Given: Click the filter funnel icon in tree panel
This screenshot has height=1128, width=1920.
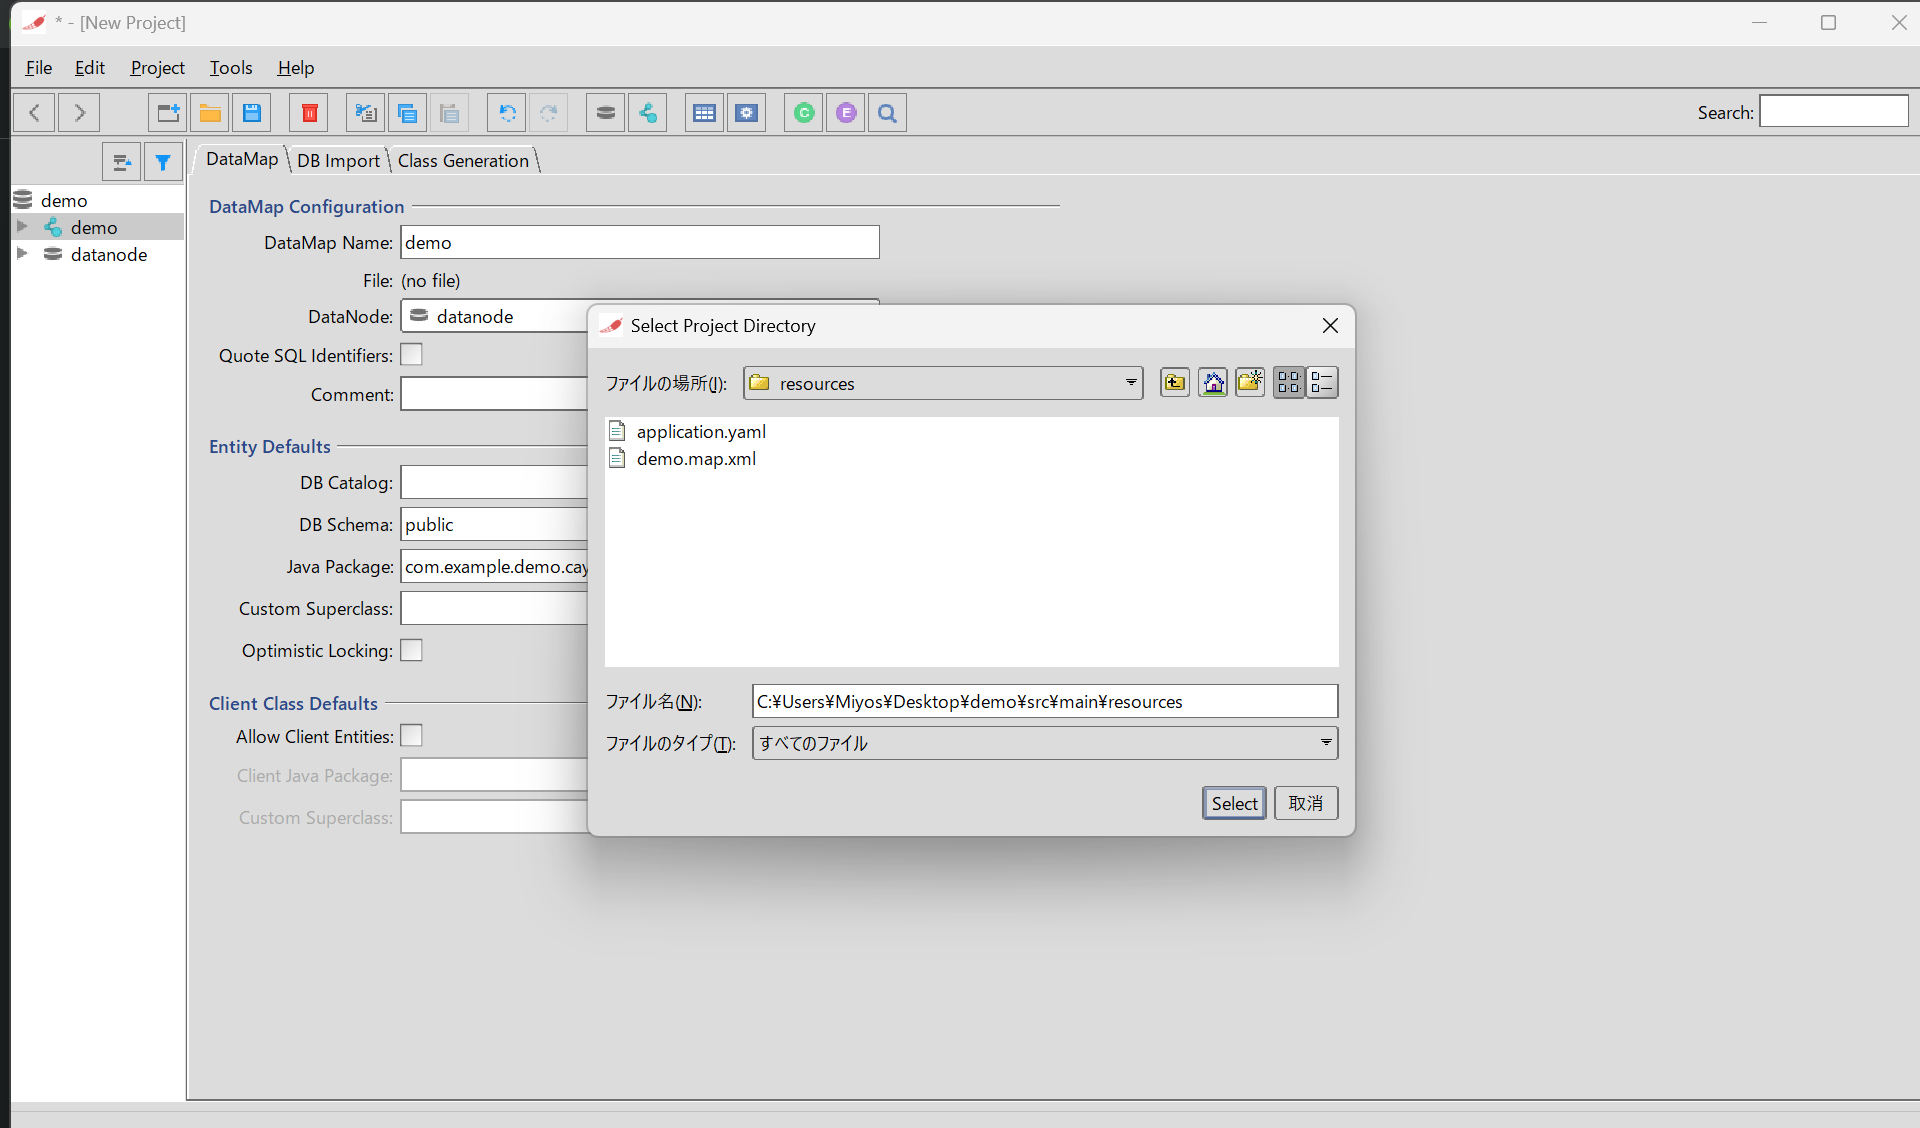Looking at the screenshot, I should tap(163, 162).
